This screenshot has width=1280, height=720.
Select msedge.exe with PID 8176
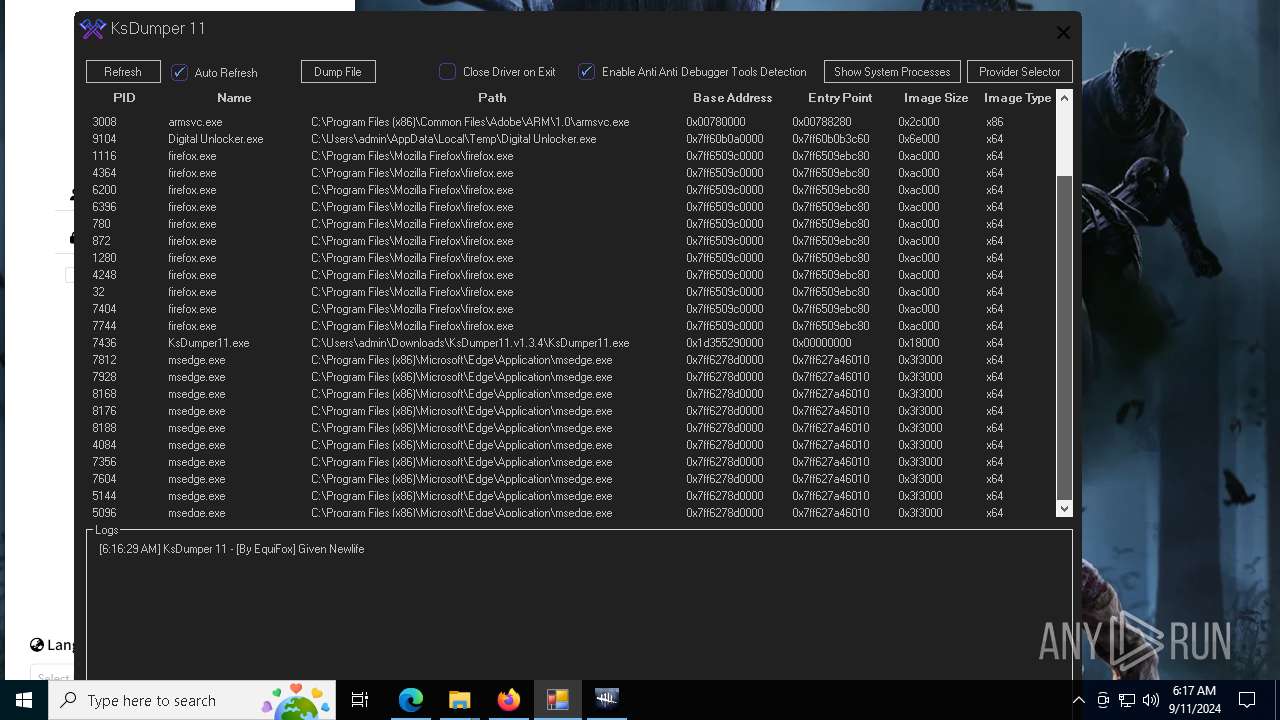click(x=570, y=411)
